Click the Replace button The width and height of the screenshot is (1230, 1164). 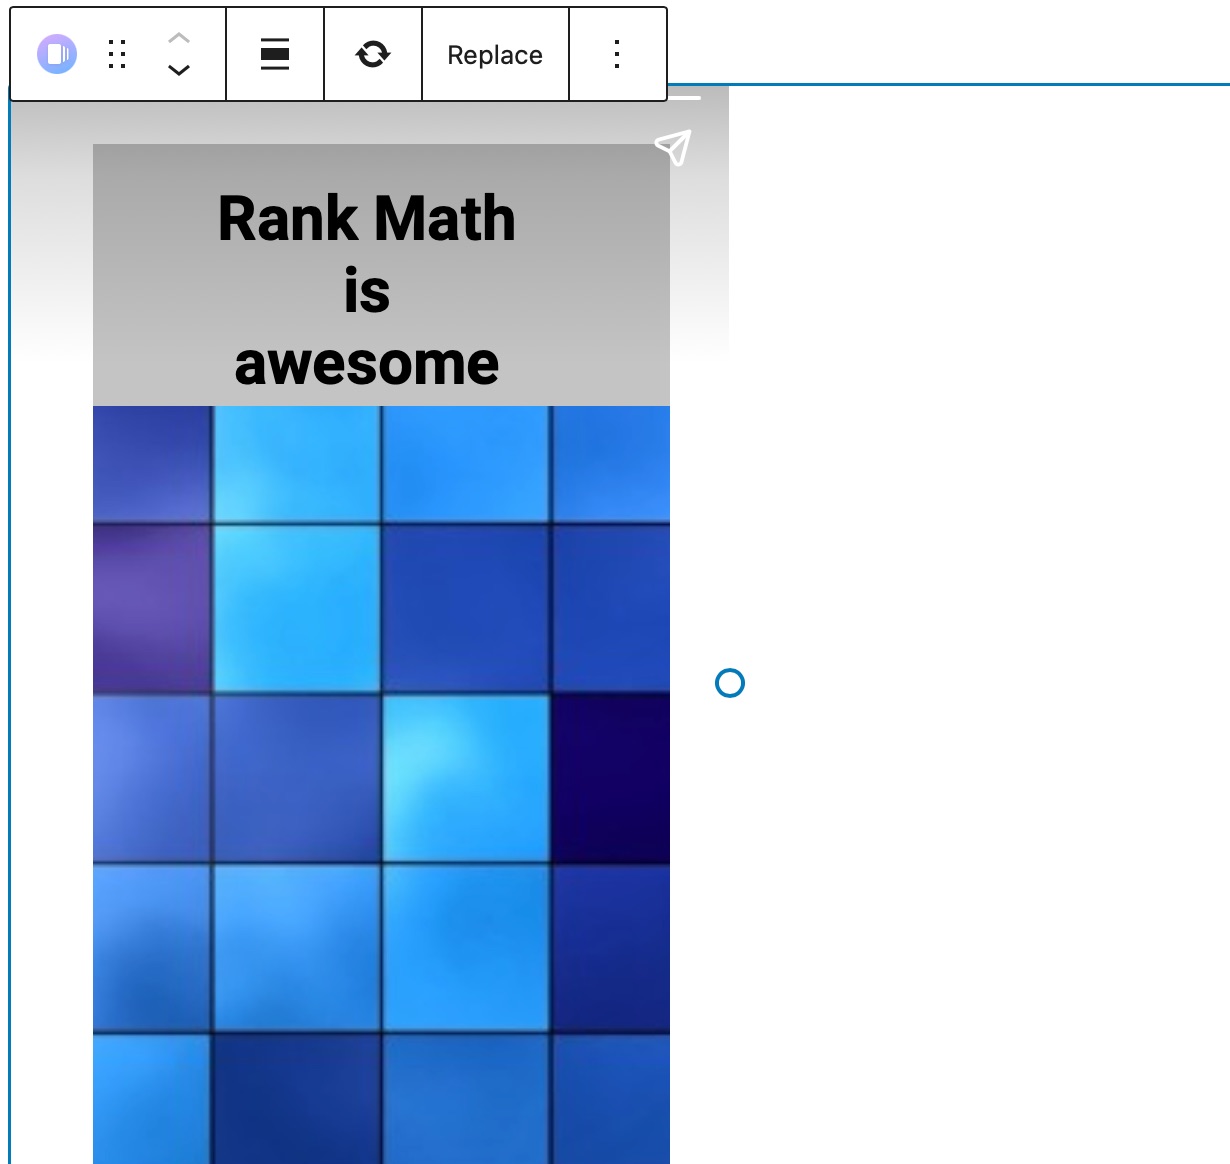coord(495,55)
